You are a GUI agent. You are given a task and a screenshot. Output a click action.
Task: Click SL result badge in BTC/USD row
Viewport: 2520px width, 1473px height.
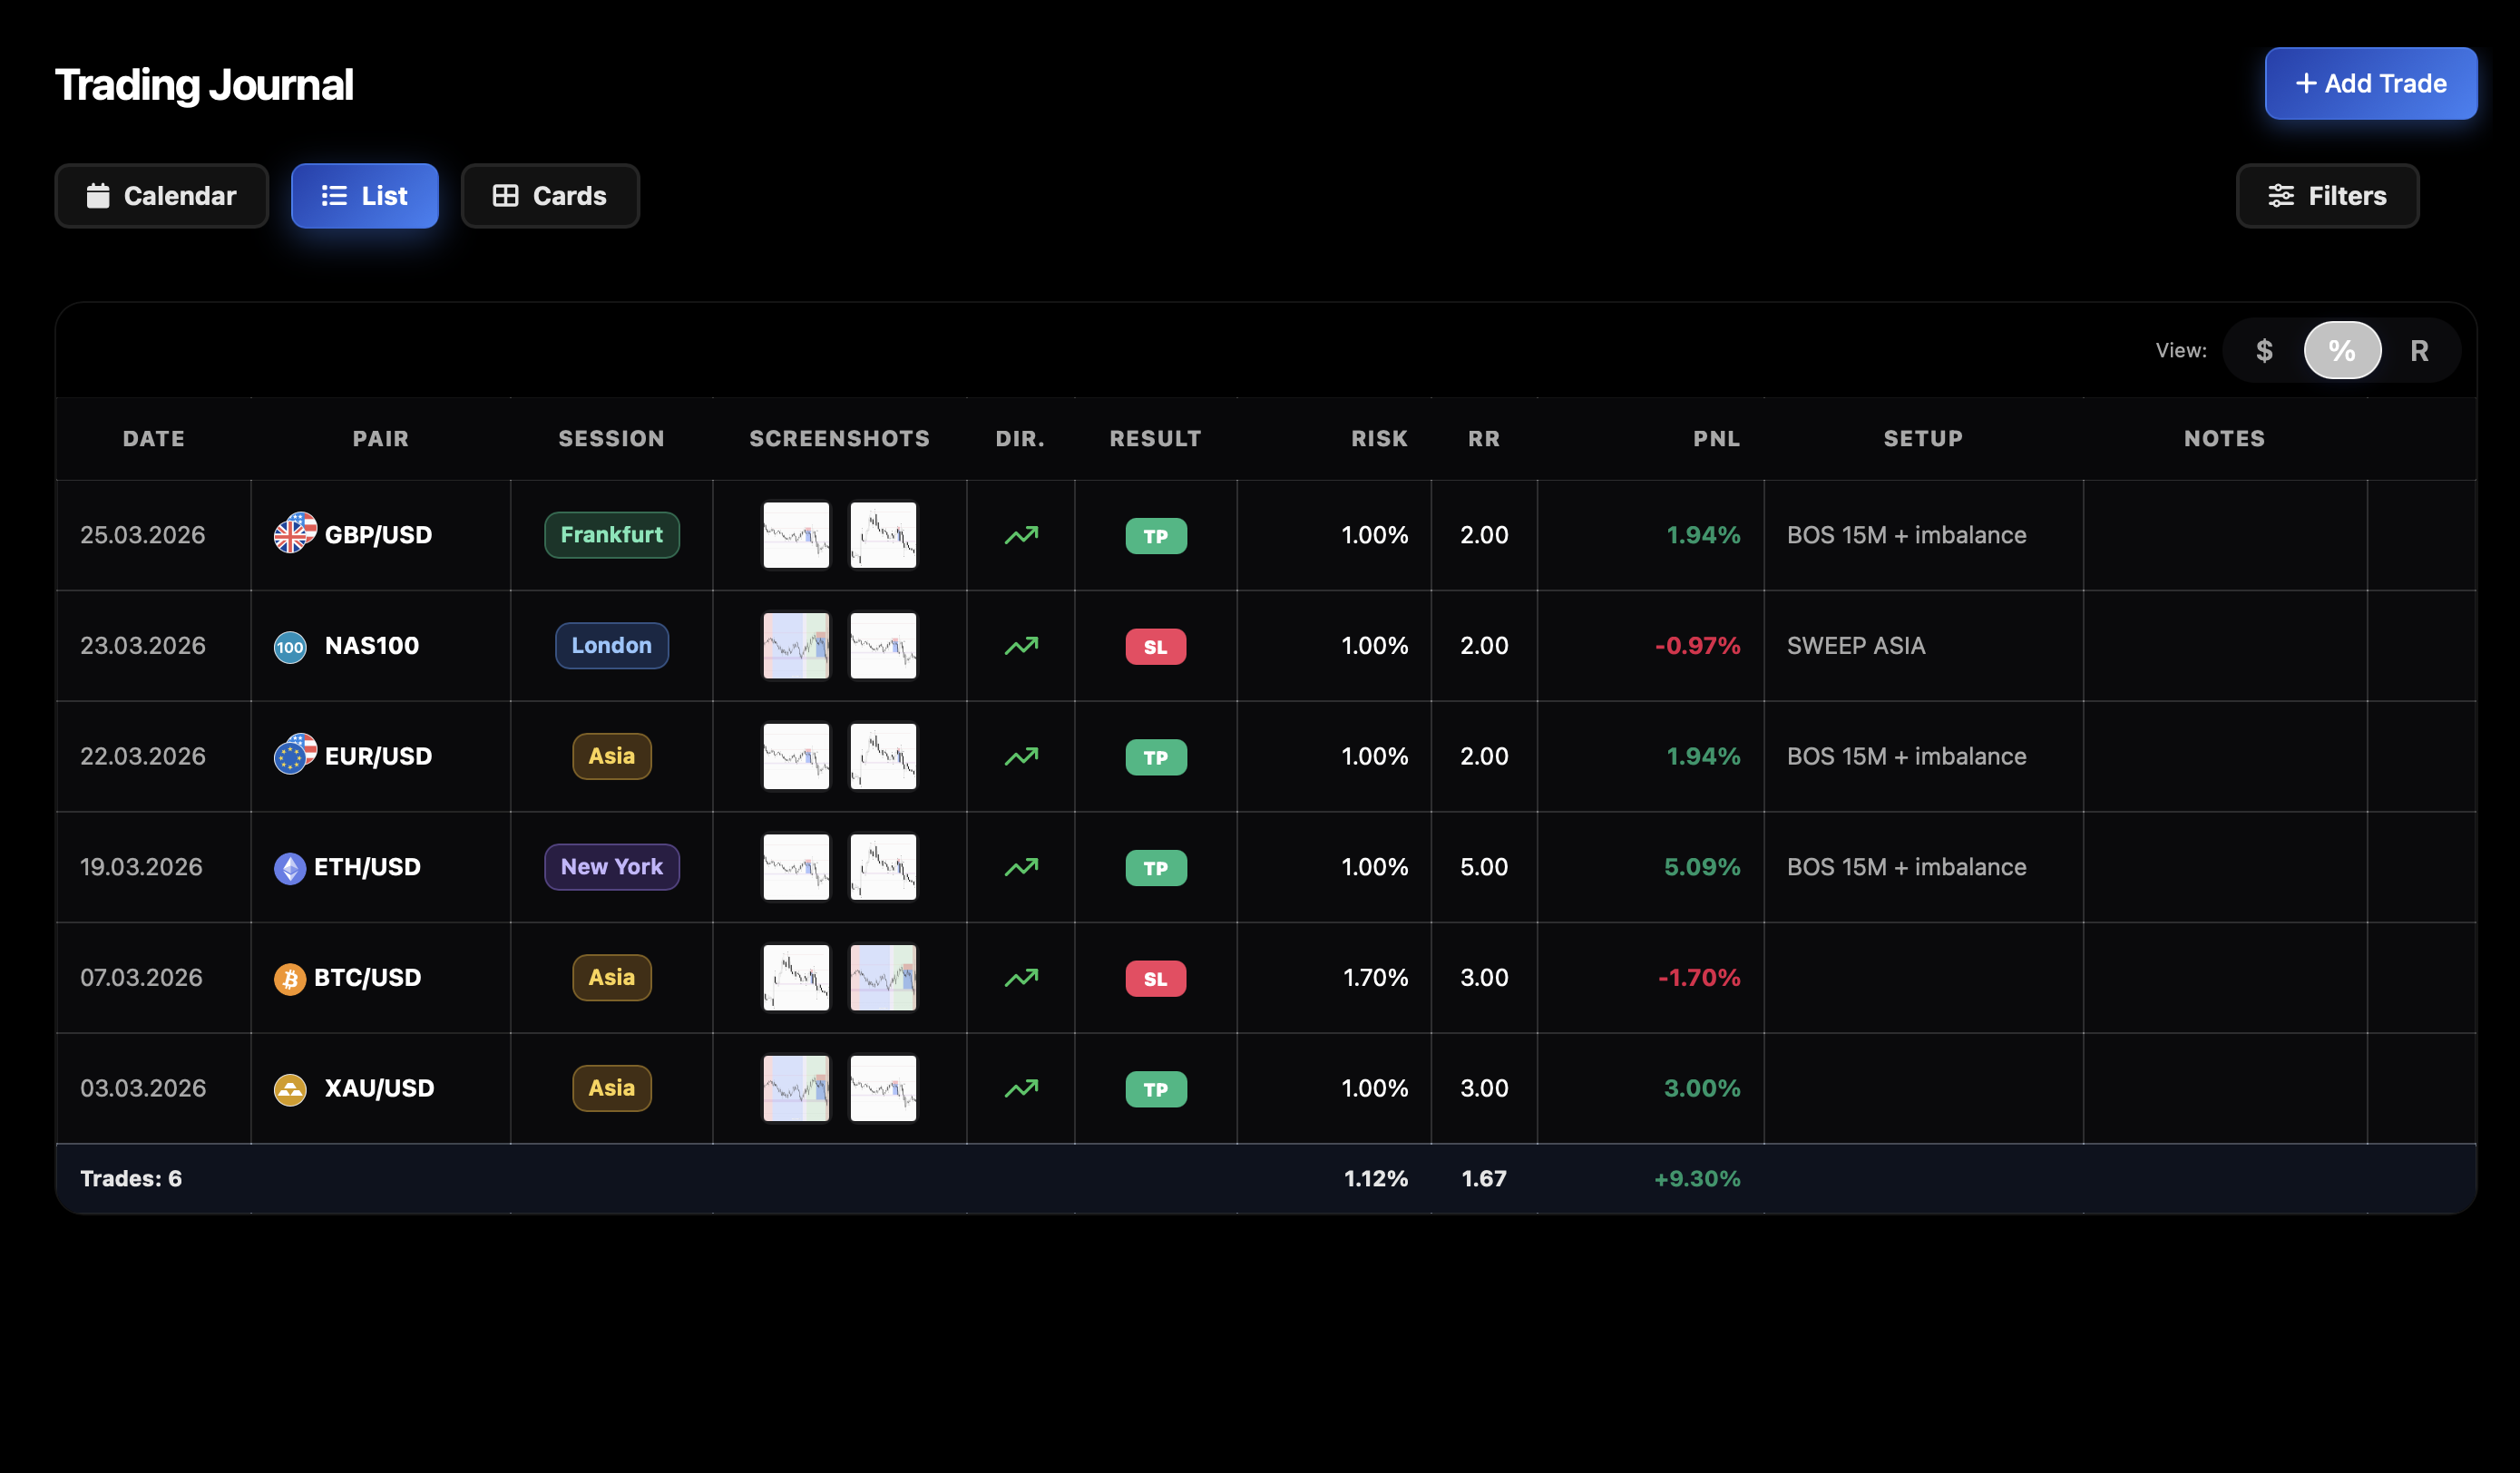pyautogui.click(x=1156, y=978)
